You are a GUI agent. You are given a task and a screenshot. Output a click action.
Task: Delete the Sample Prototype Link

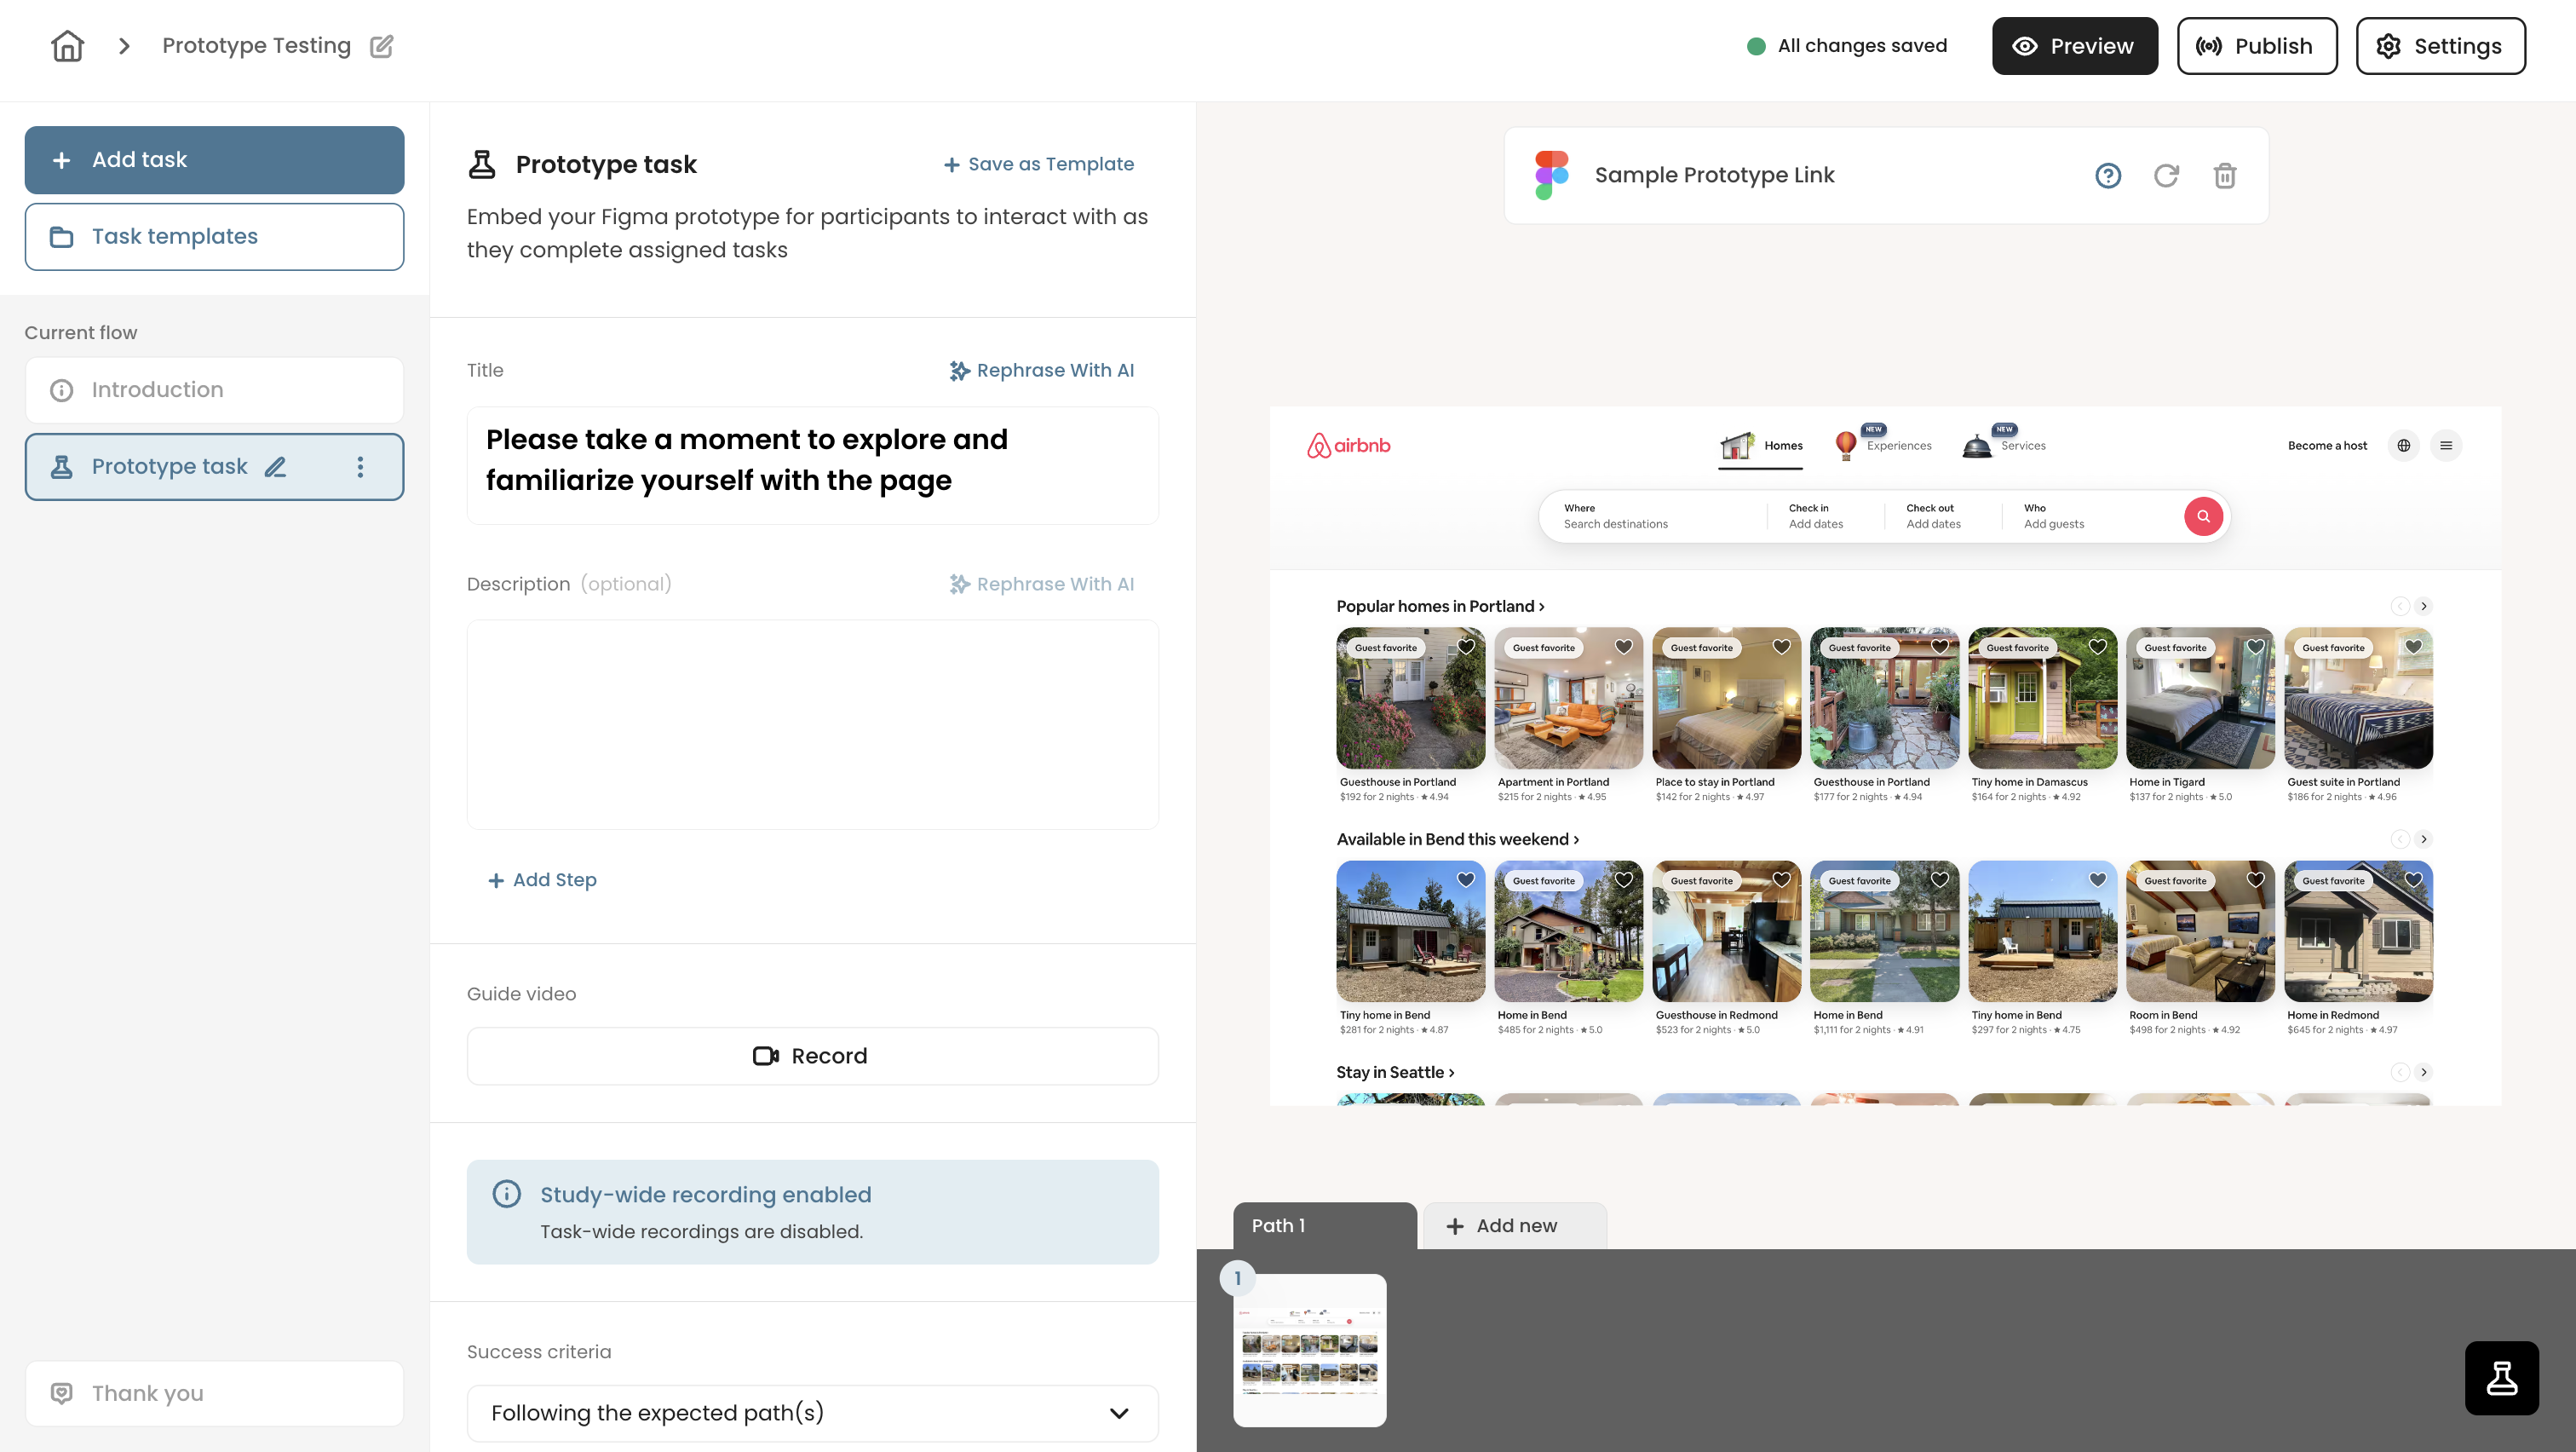pos(2224,176)
